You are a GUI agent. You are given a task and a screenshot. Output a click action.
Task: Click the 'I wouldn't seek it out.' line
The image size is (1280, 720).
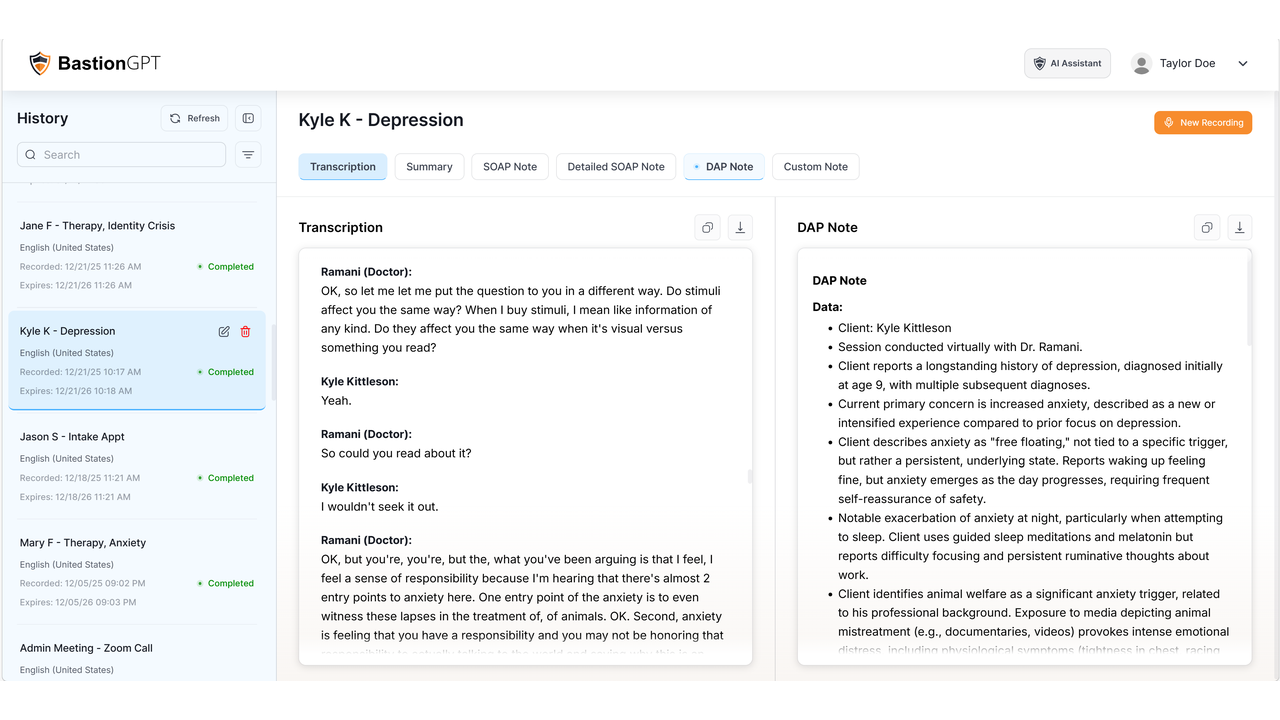[x=380, y=507]
